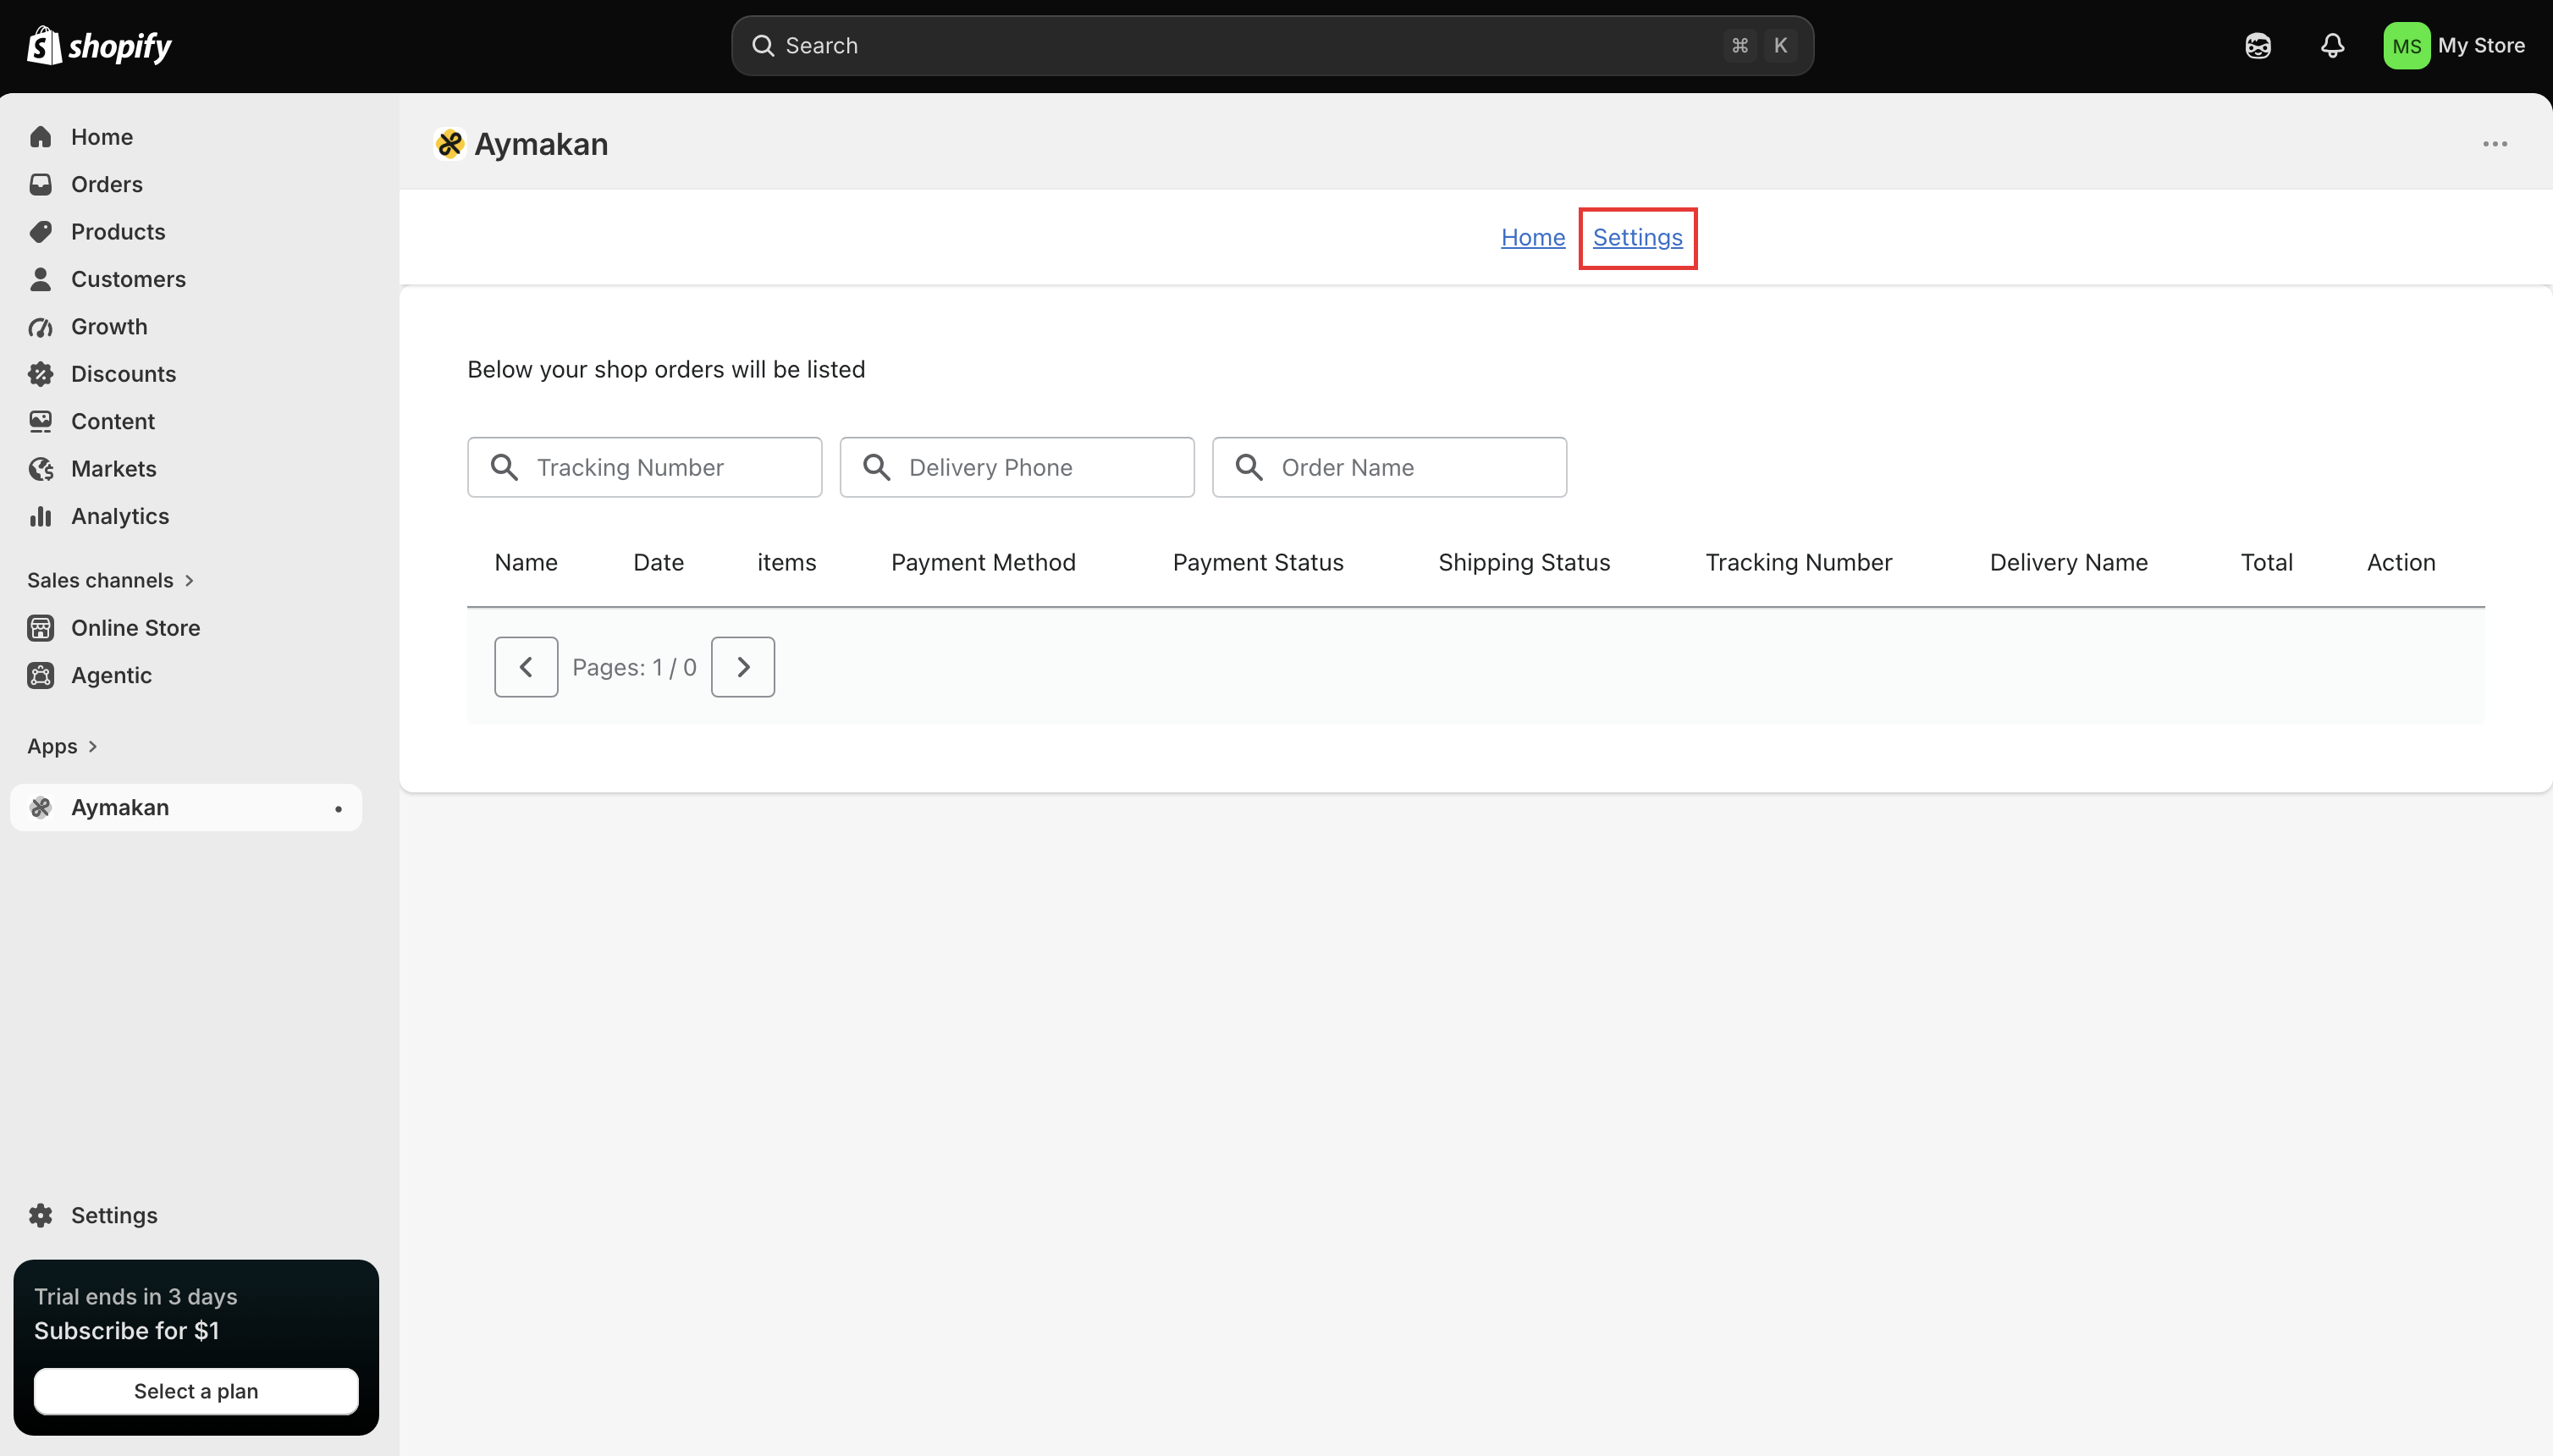
Task: Expand the Apps section
Action: pyautogui.click(x=62, y=746)
